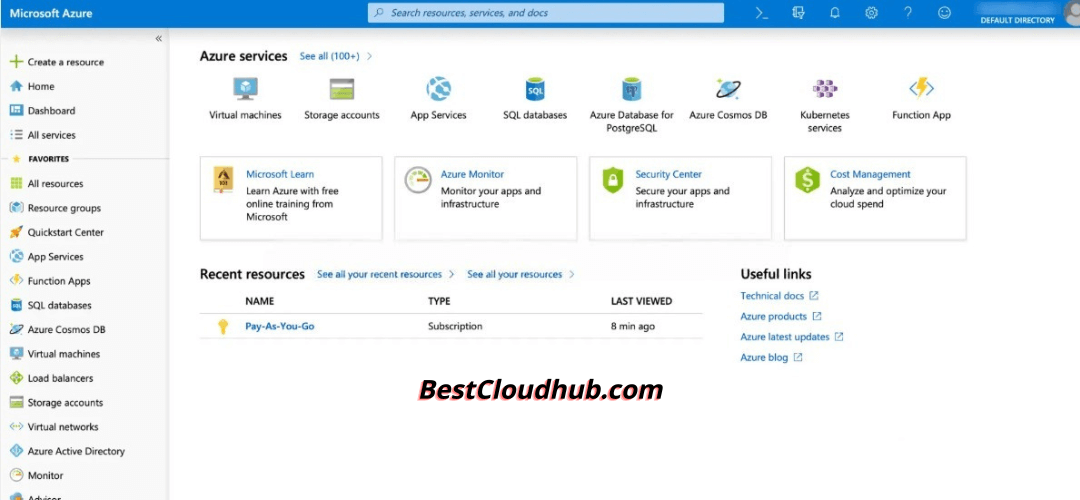Image resolution: width=1080 pixels, height=500 pixels.
Task: Open the Help question mark
Action: (908, 13)
